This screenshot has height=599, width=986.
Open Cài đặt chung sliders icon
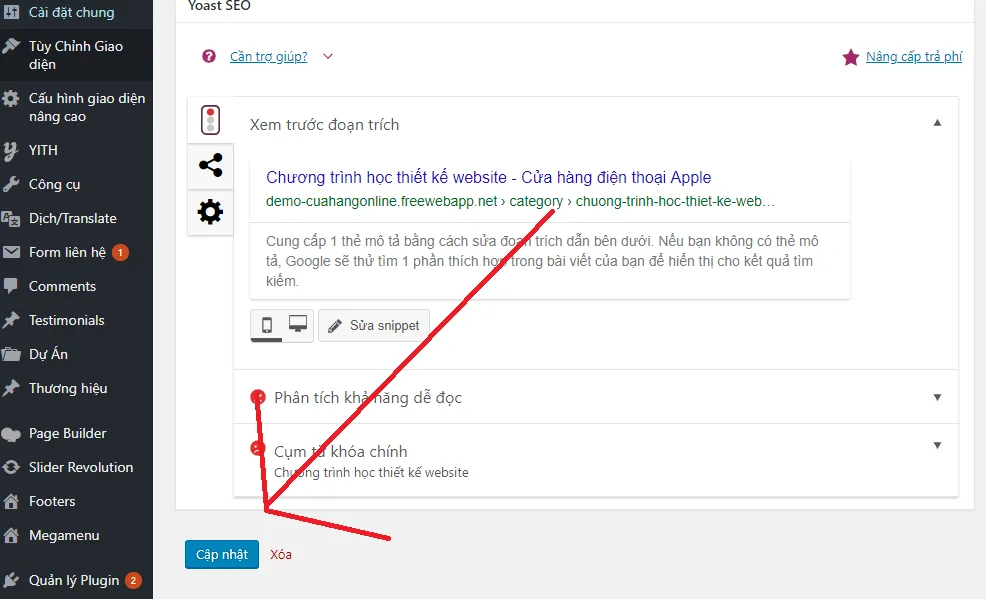pos(11,11)
